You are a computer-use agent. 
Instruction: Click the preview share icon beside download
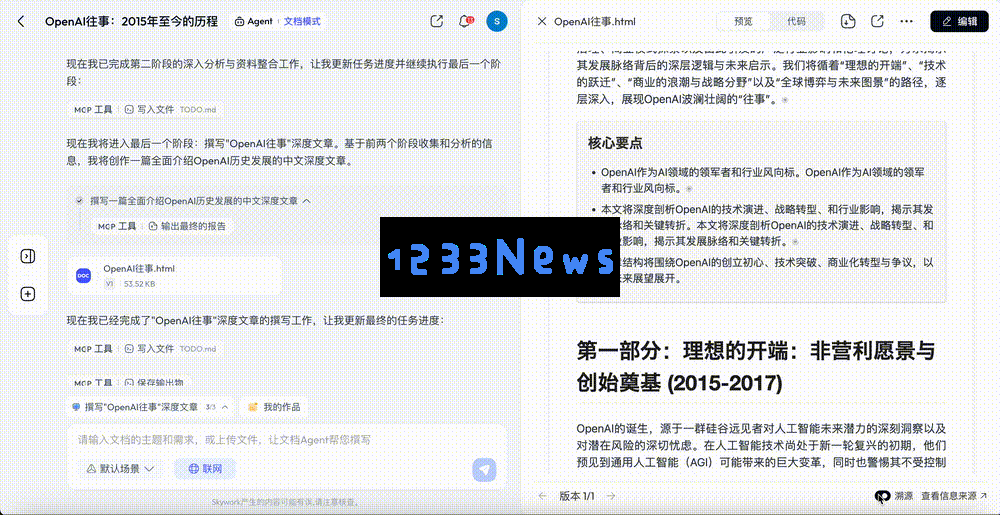[877, 21]
